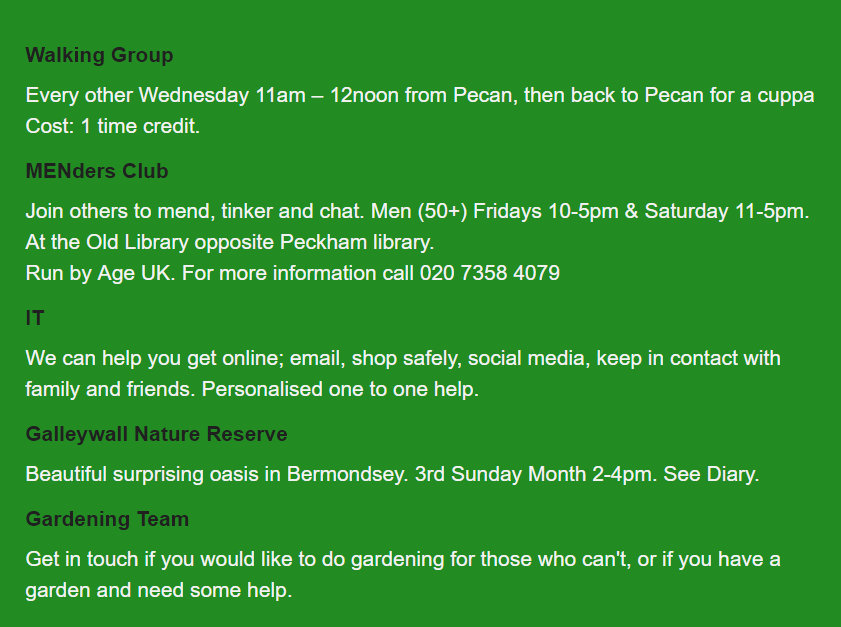Click 'At the Old Library opposite Peckham library'
This screenshot has height=627, width=841.
click(x=230, y=242)
